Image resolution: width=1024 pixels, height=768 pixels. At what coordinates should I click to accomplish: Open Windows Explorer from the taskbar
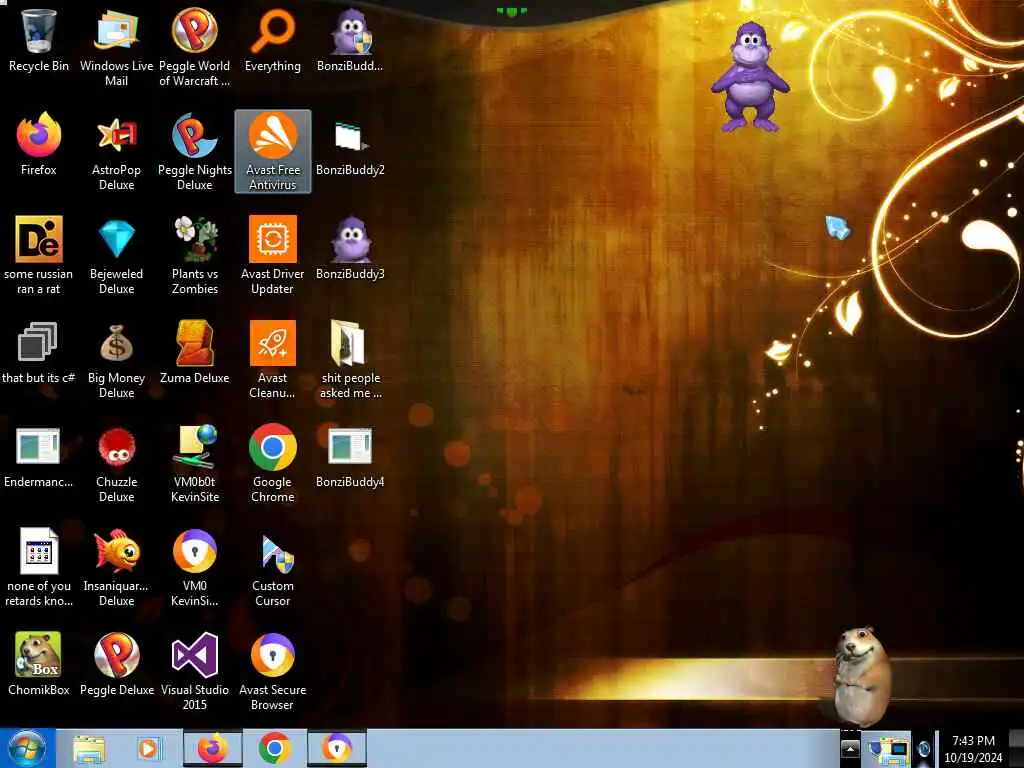89,748
